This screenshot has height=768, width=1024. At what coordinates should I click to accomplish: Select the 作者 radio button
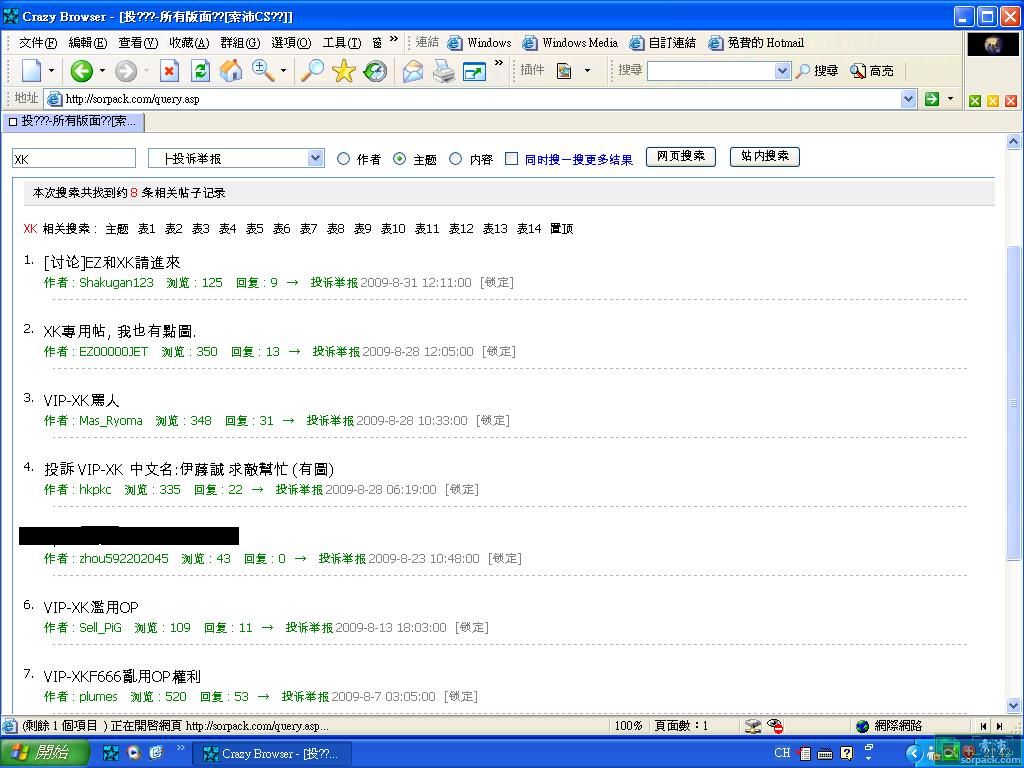click(344, 159)
